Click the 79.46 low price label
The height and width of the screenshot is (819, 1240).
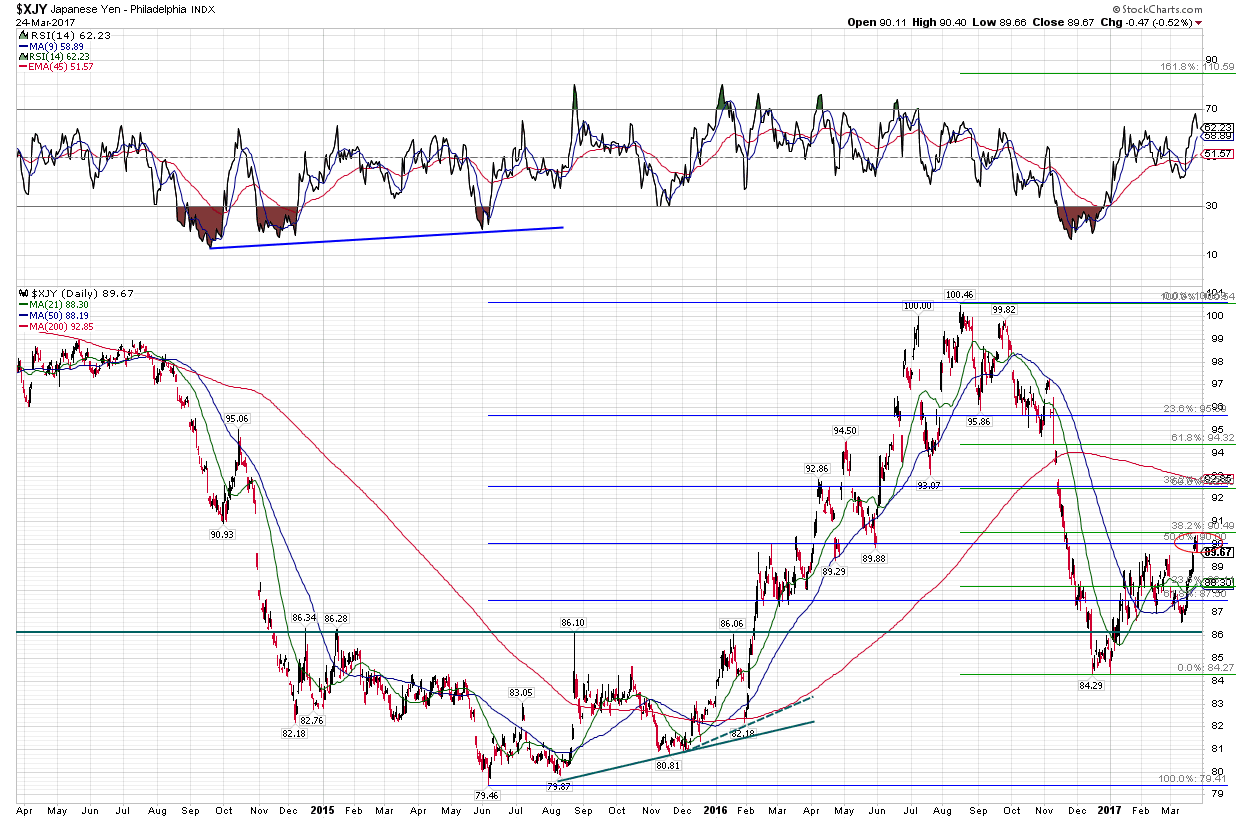[x=487, y=795]
